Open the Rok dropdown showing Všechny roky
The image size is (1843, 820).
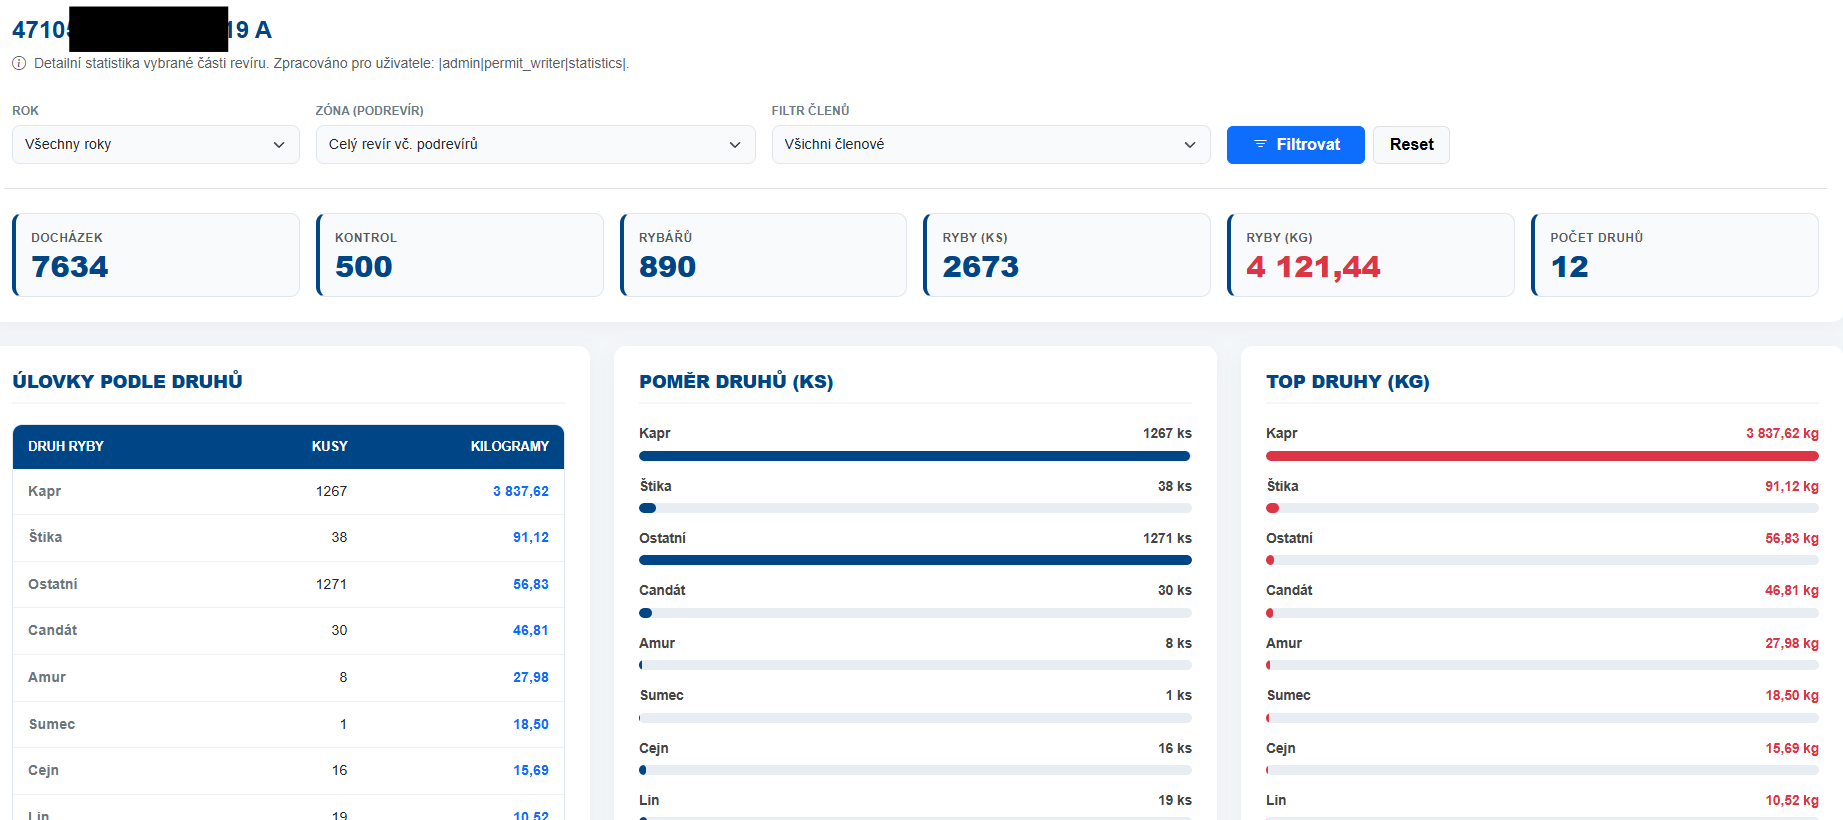155,145
